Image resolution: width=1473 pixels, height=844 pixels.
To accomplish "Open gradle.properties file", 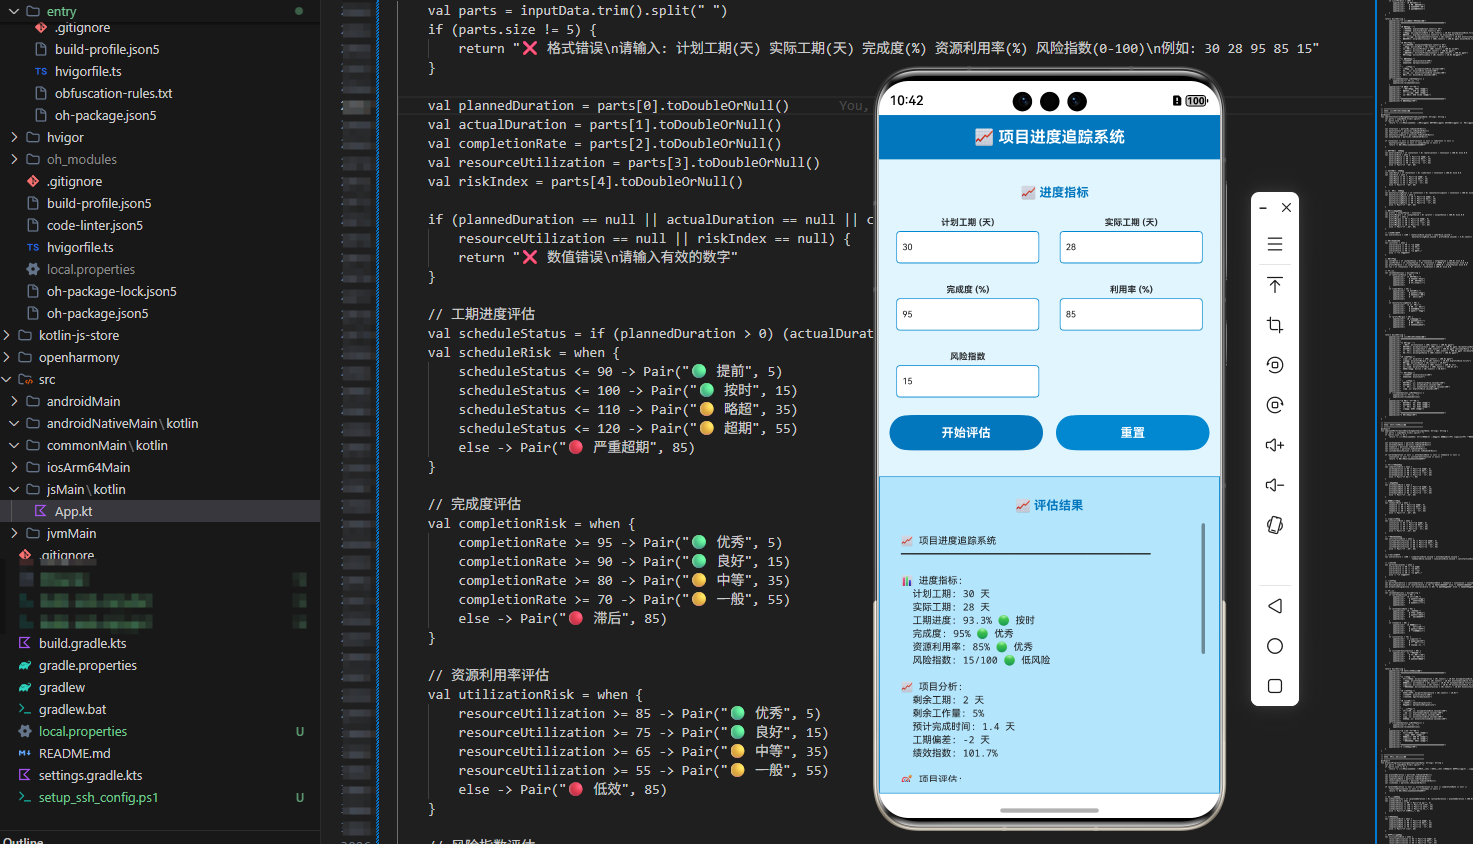I will pyautogui.click(x=88, y=665).
